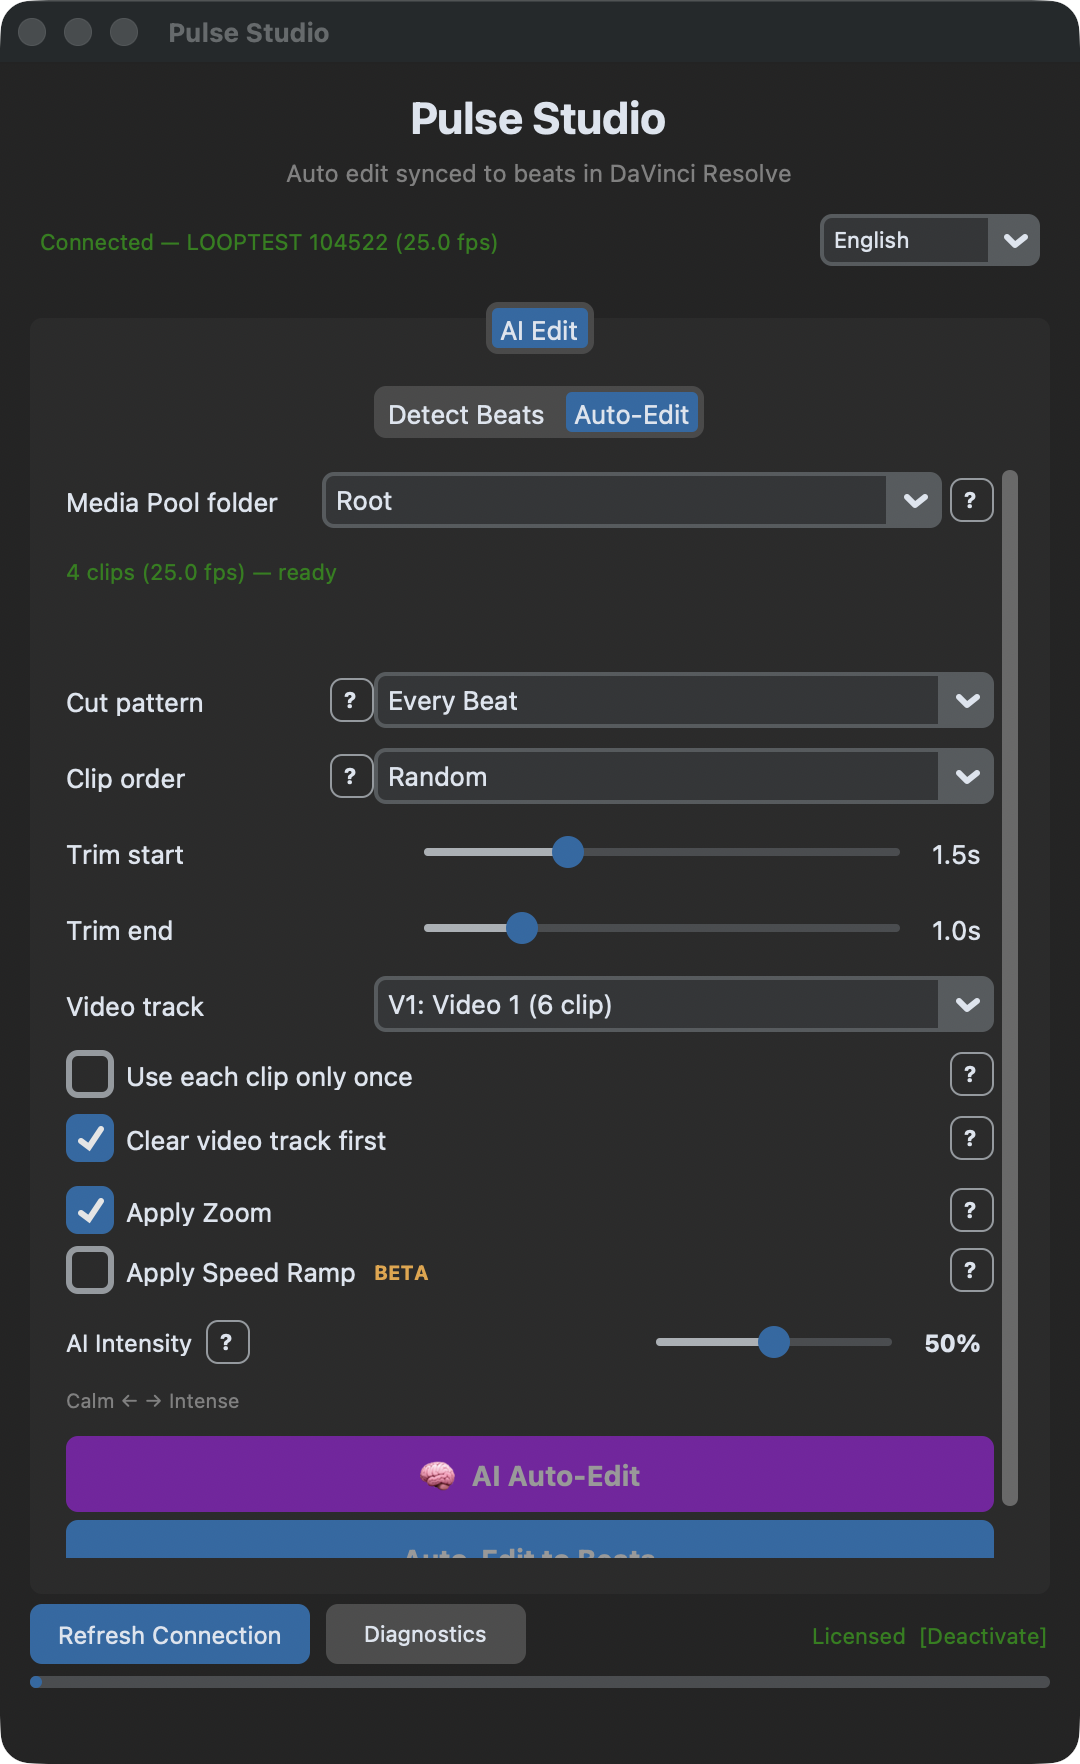The height and width of the screenshot is (1764, 1080).
Task: Click the AI Intensity slider handle
Action: point(774,1342)
